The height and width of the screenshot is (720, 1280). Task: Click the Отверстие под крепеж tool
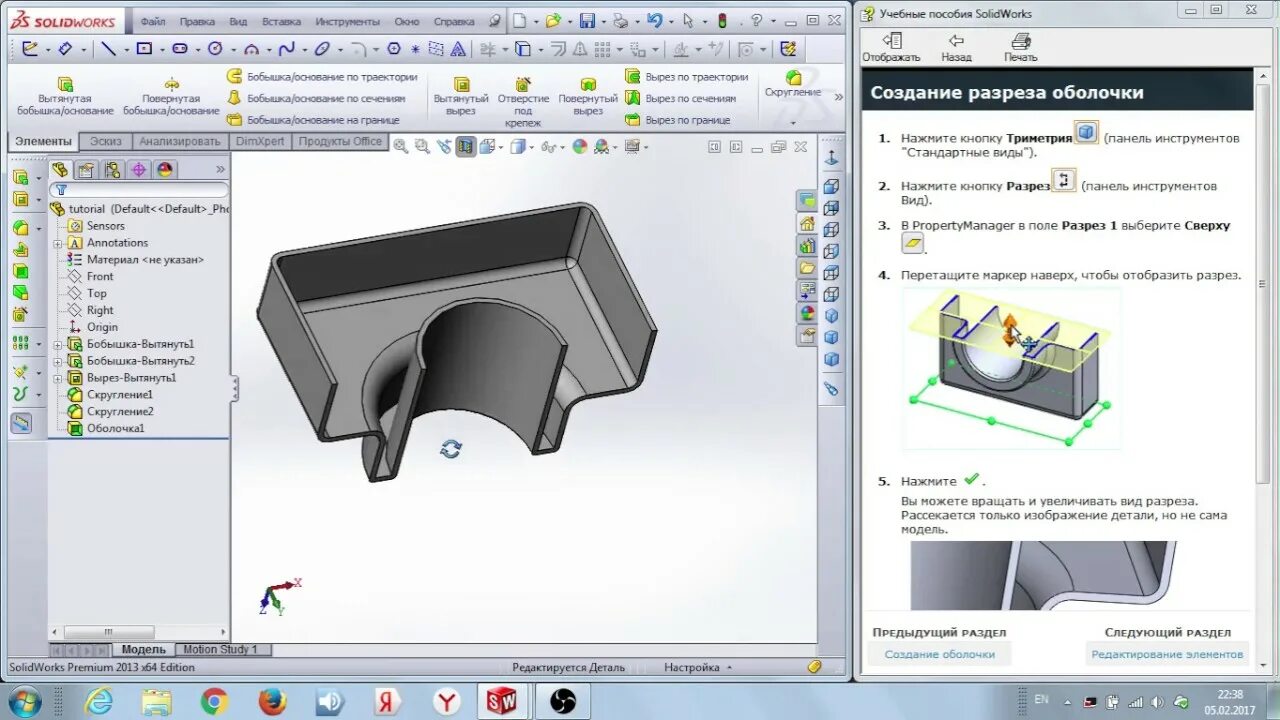tap(523, 102)
